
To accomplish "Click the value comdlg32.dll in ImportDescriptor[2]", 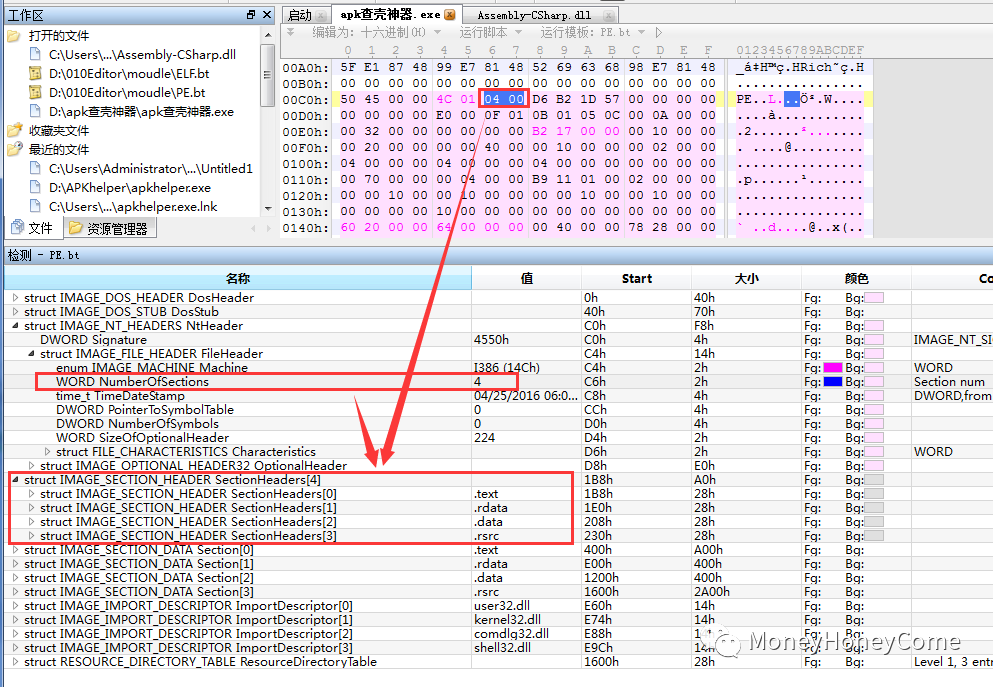I will click(511, 634).
